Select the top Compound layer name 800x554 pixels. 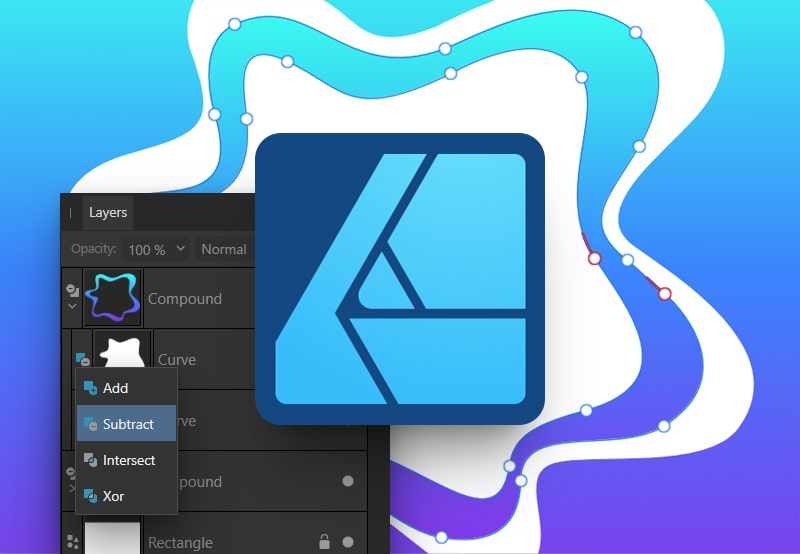pos(185,299)
